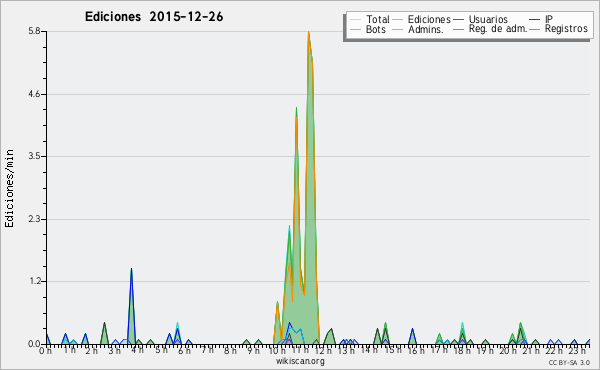Click the 'Ediciones' legend label
The image size is (600, 370).
[x=429, y=19]
